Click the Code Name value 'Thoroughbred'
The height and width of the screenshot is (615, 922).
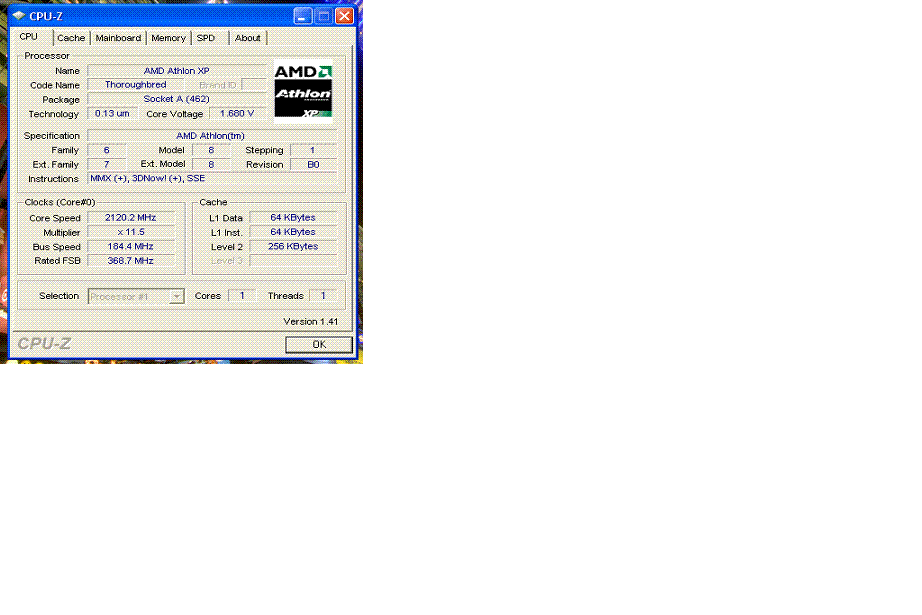tap(135, 85)
